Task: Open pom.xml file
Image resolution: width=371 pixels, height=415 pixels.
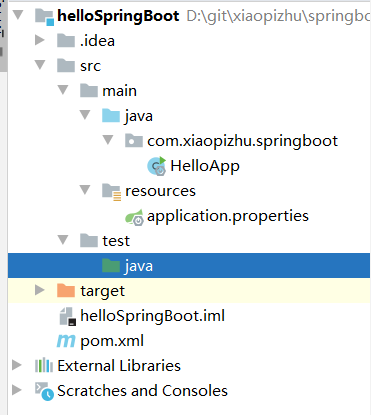Action: 112,341
